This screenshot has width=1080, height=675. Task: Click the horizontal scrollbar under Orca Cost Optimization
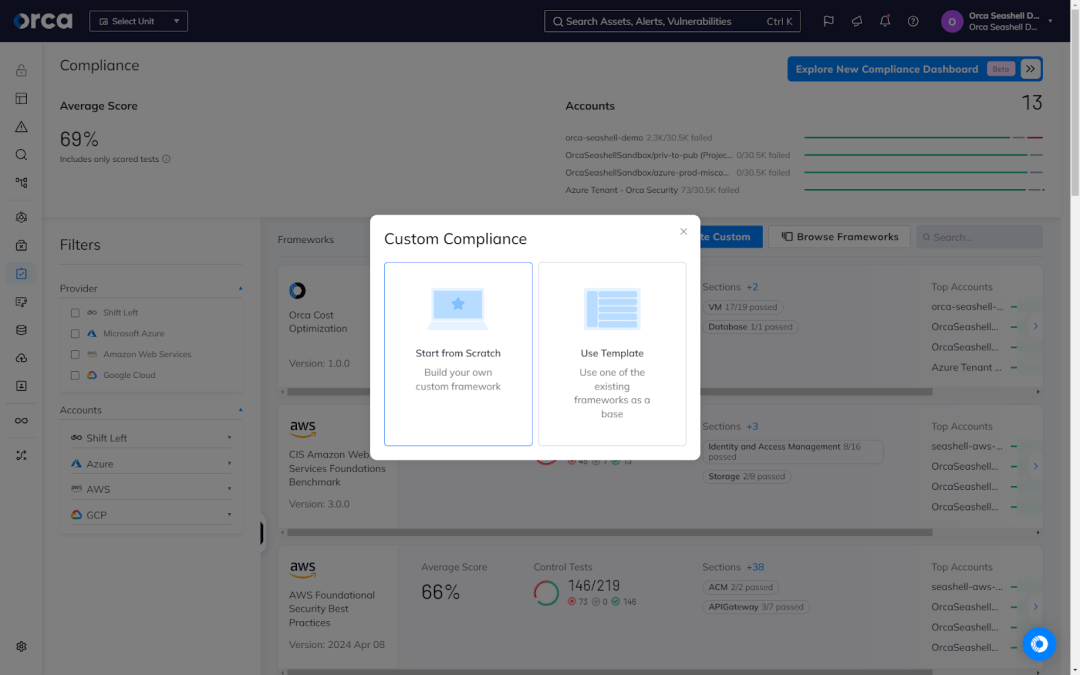pos(610,392)
